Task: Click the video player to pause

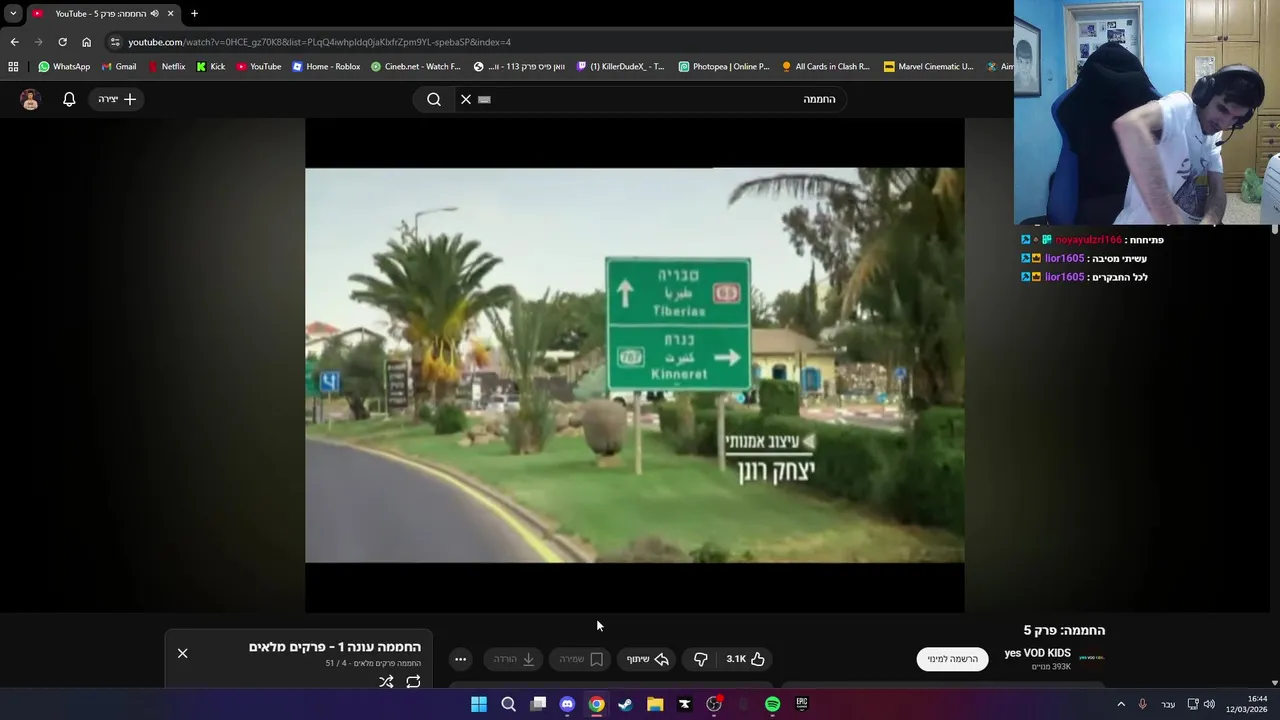Action: (635, 365)
